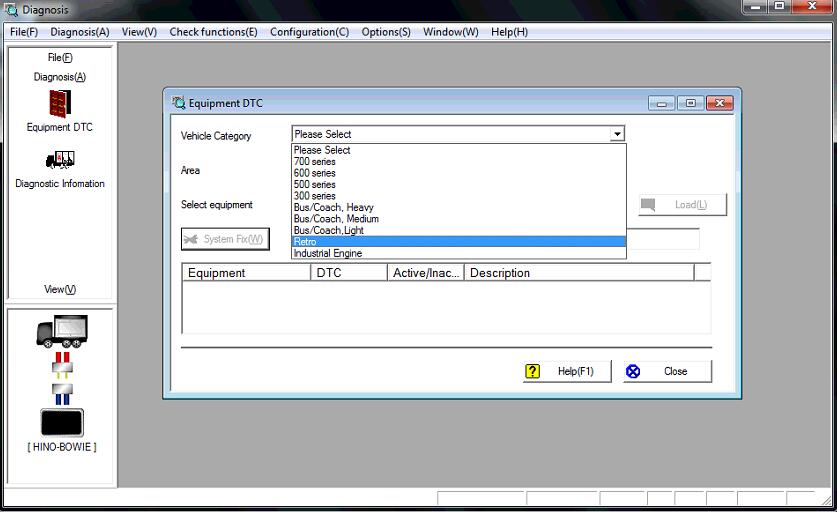Click the File(F) sidebar panel header

click(x=60, y=58)
